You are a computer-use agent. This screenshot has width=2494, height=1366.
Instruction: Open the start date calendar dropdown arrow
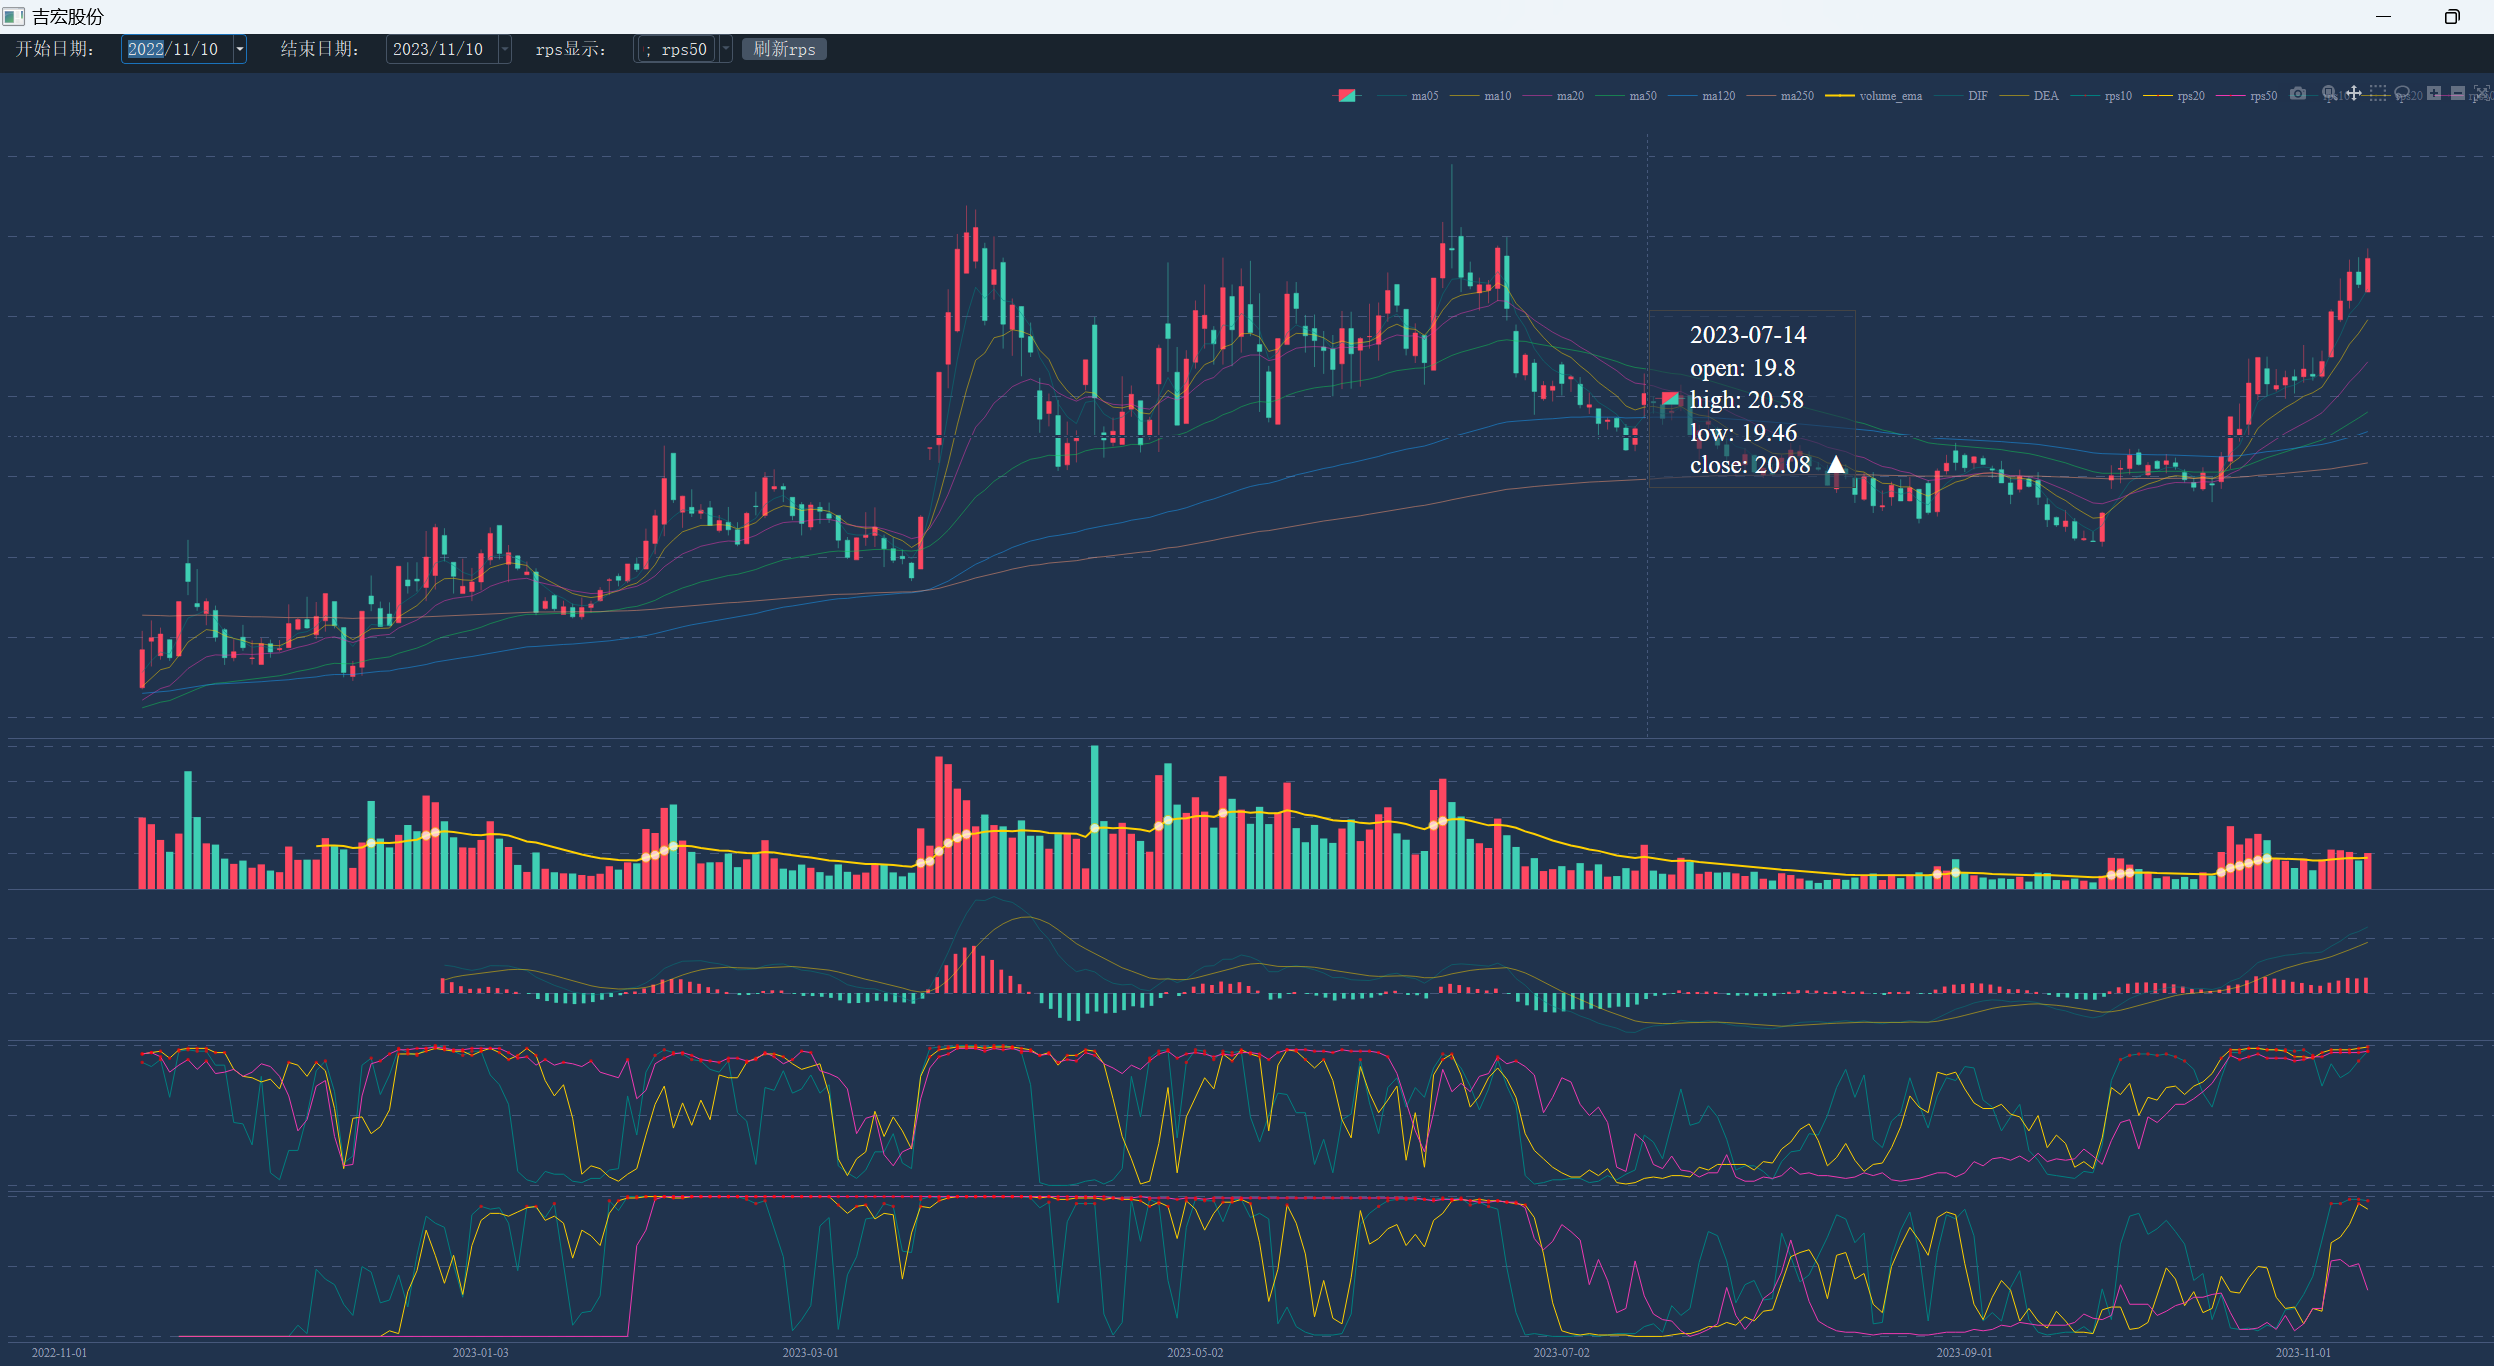pyautogui.click(x=240, y=49)
